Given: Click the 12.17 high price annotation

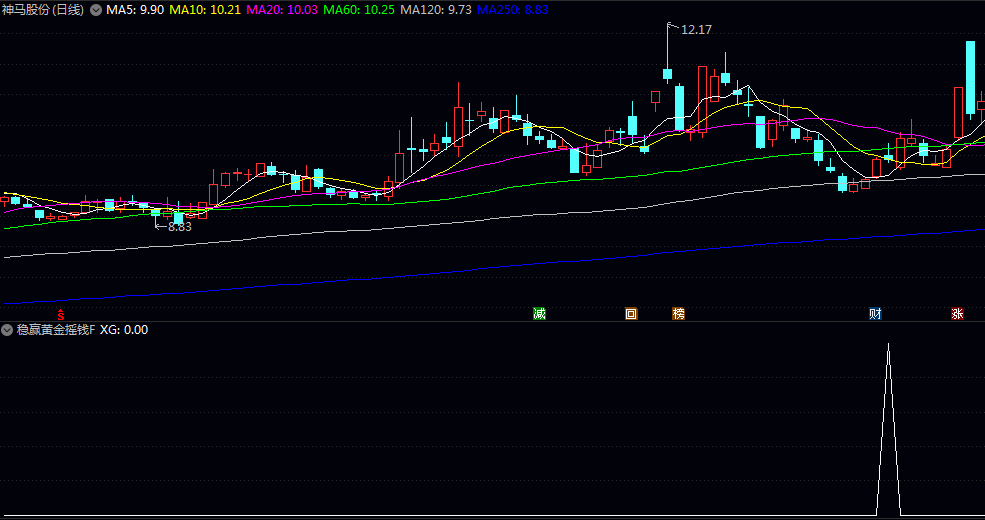Looking at the screenshot, I should click(x=696, y=30).
